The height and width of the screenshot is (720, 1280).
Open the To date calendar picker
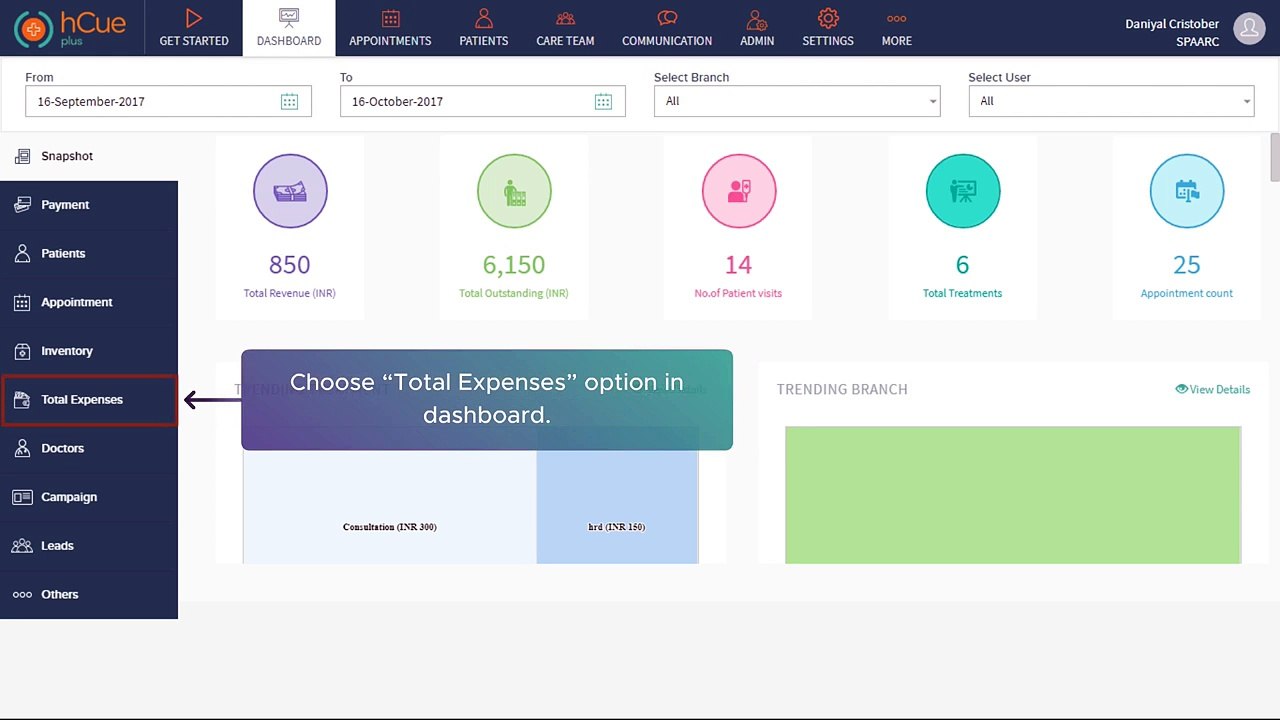click(603, 101)
